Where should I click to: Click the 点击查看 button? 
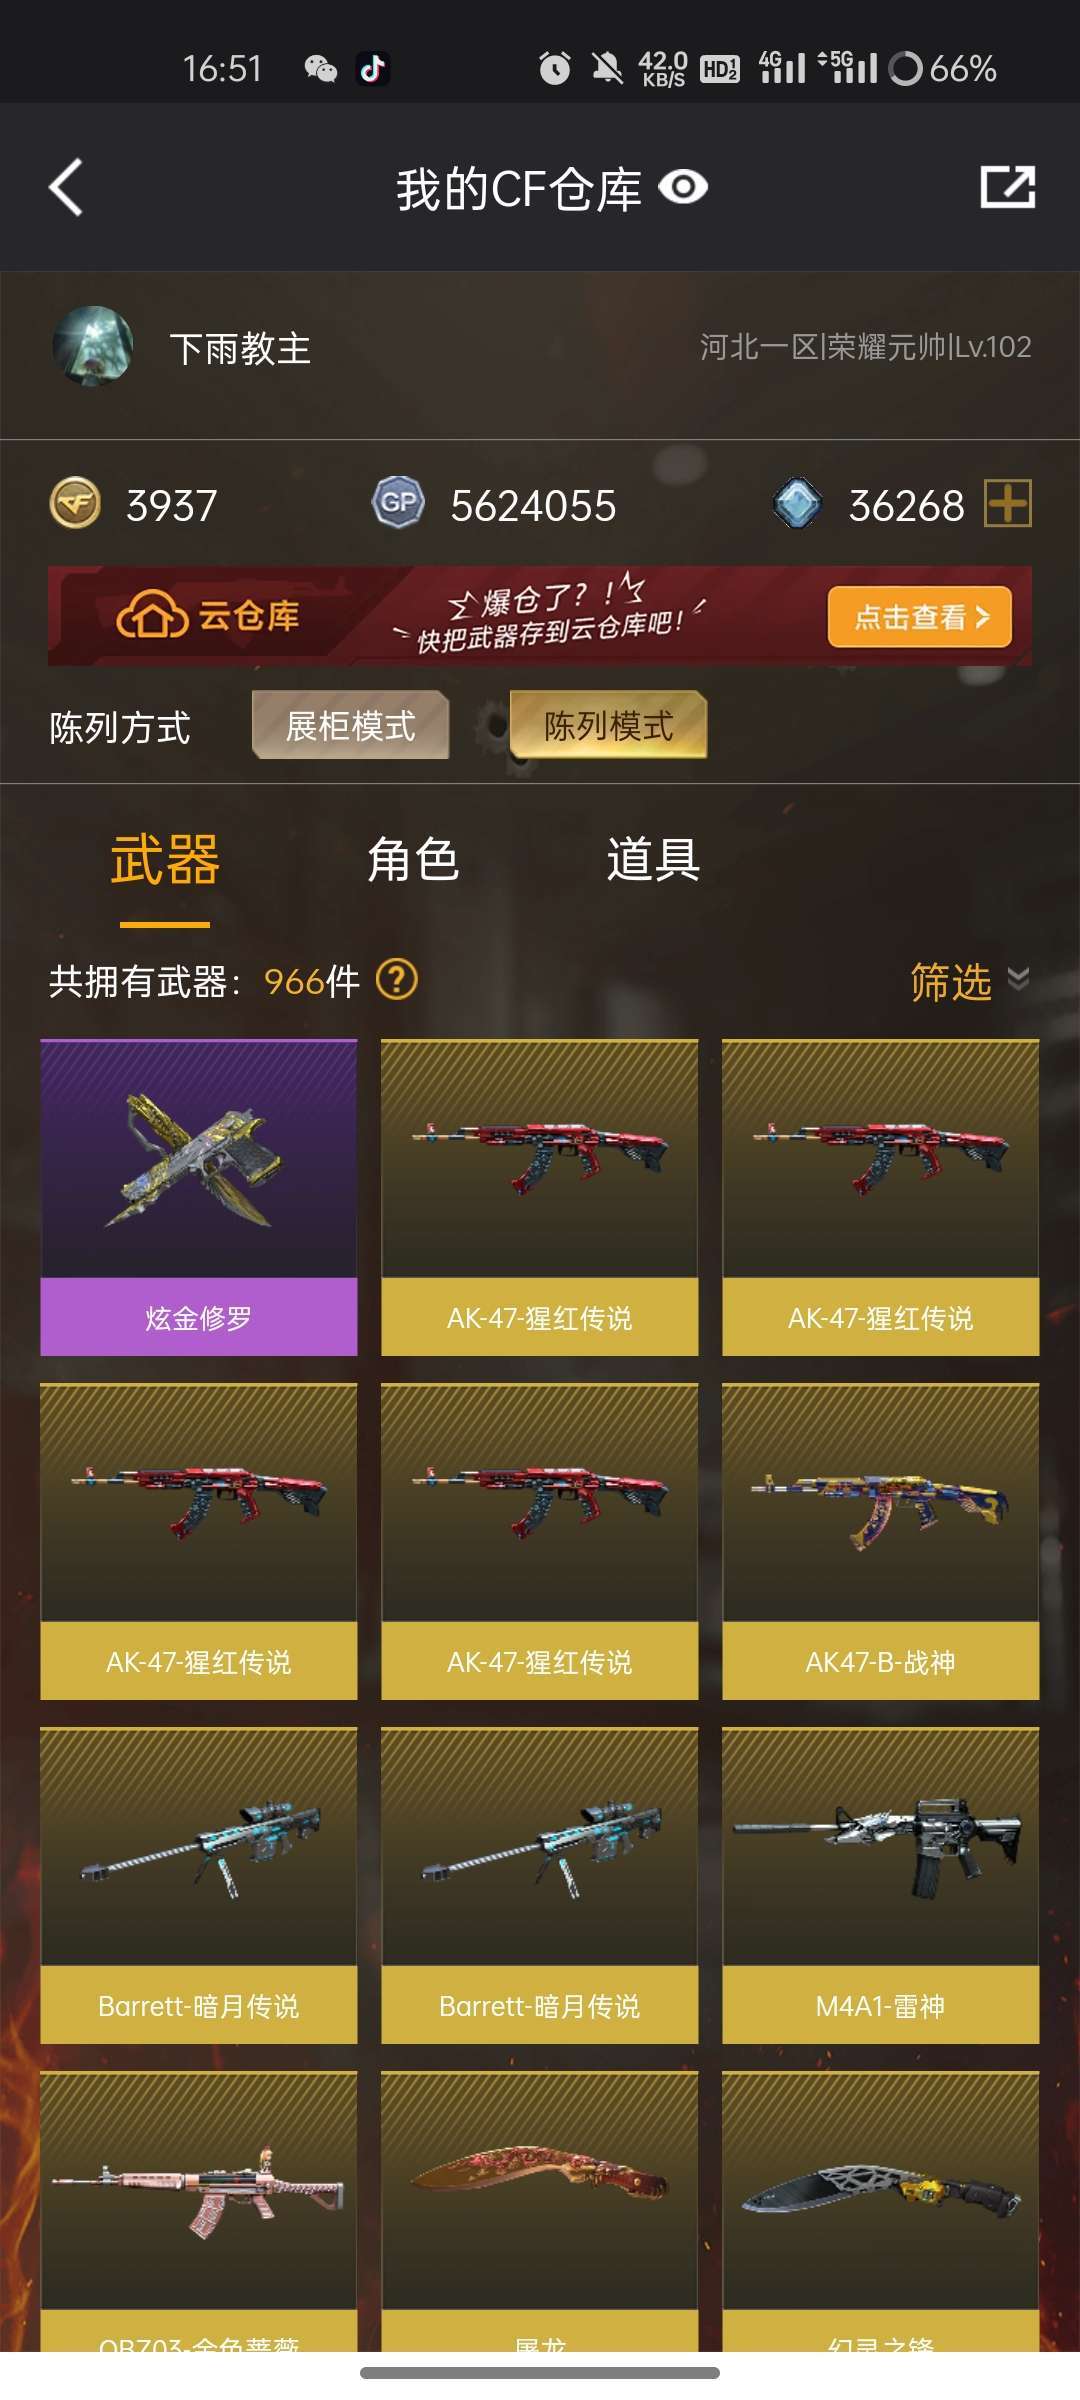click(920, 617)
